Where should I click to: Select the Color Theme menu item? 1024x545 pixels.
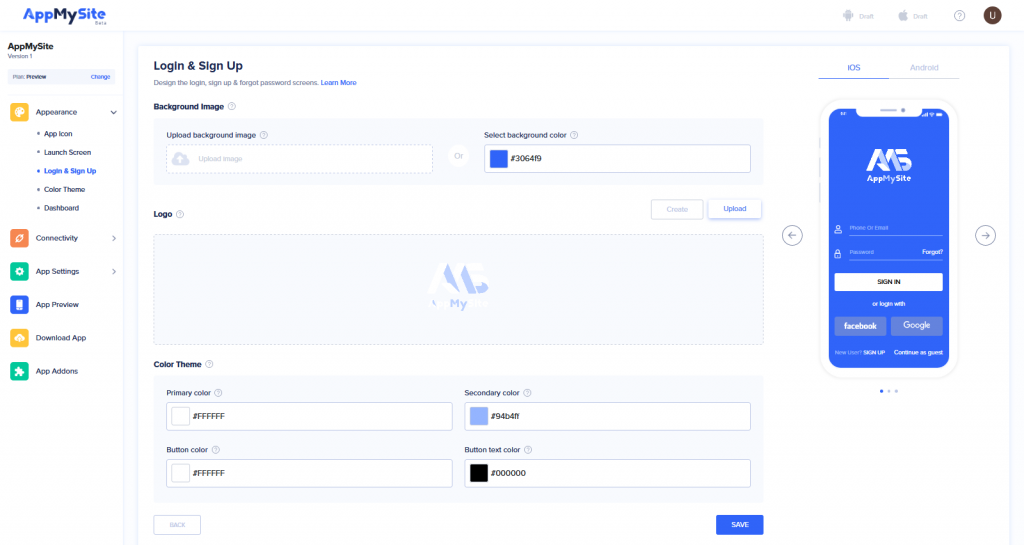point(64,189)
